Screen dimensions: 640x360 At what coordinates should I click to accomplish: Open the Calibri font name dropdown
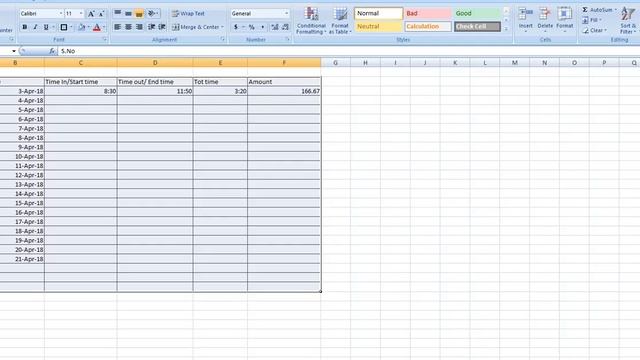click(61, 13)
